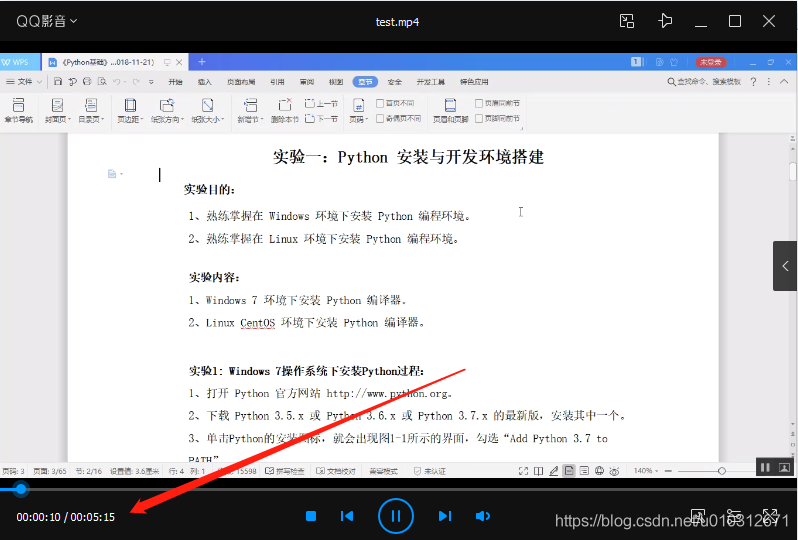Screen dimensions: 798x540
Task: Undo the last action in WPS
Action: [117, 81]
